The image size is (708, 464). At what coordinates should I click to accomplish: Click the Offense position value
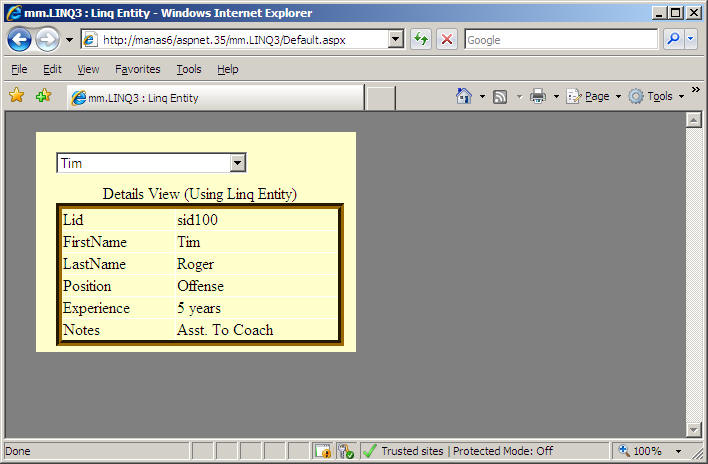(200, 286)
